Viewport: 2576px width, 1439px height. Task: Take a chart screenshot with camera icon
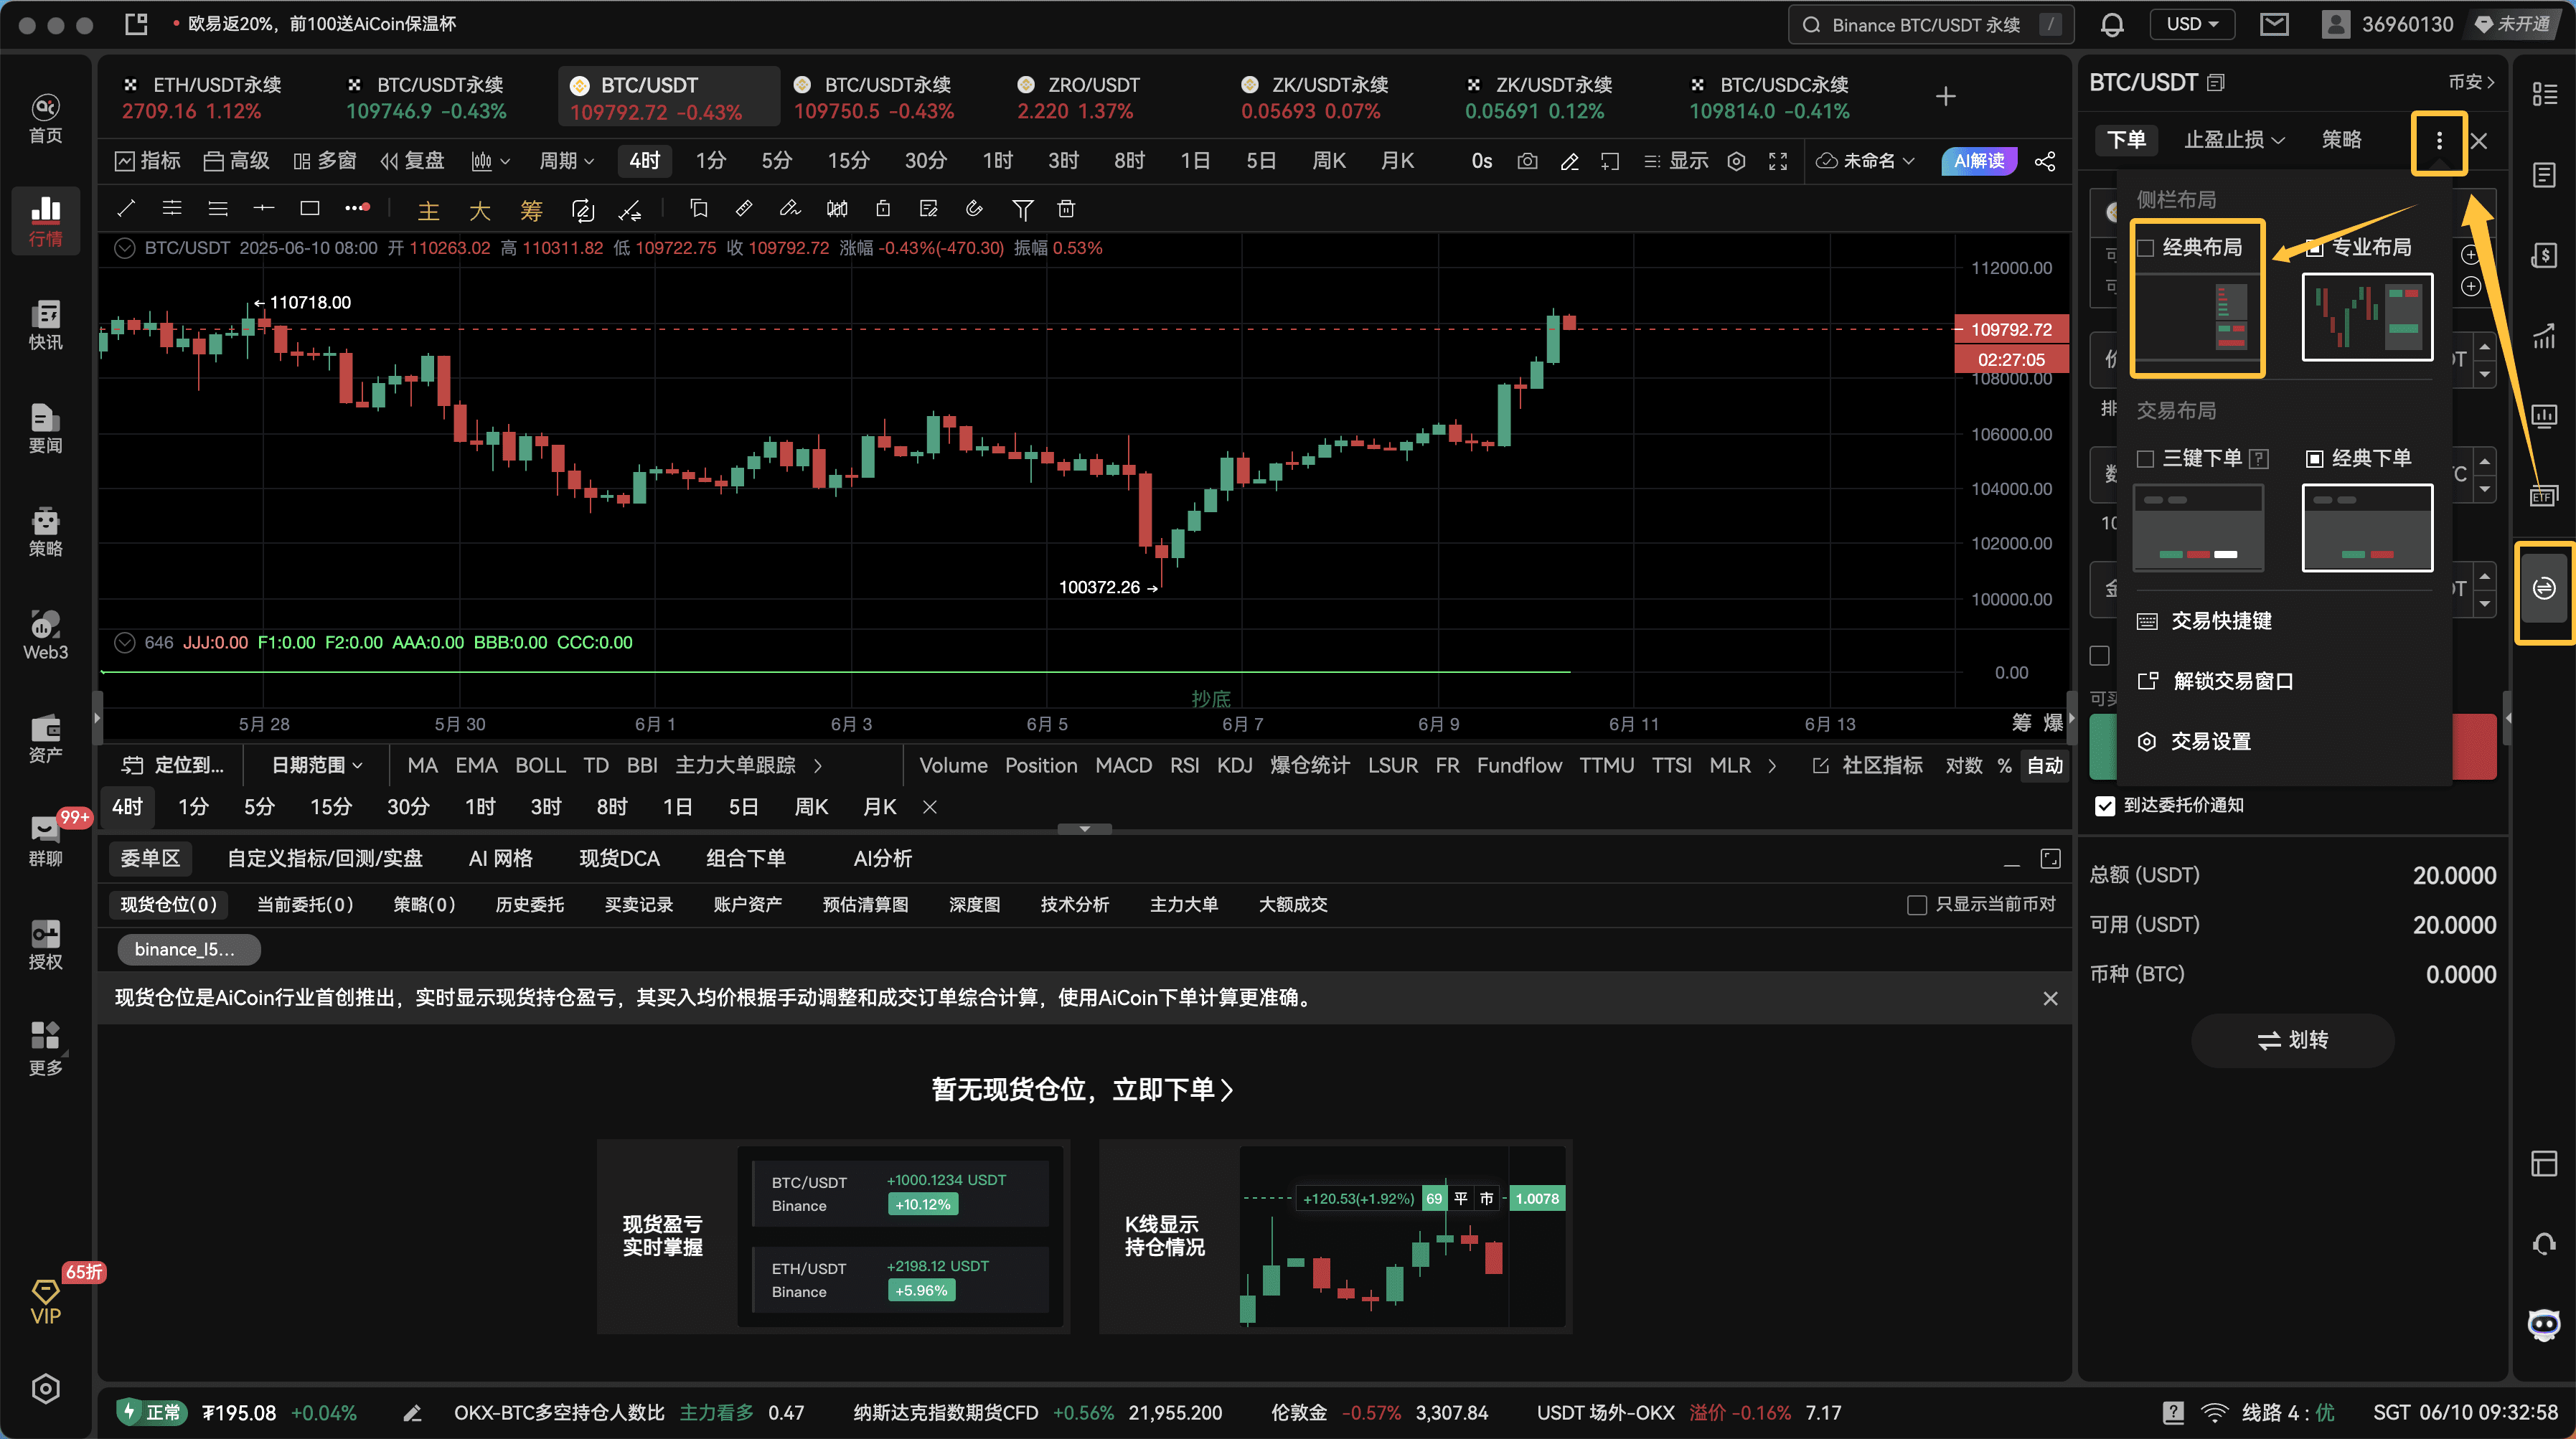pyautogui.click(x=1527, y=161)
